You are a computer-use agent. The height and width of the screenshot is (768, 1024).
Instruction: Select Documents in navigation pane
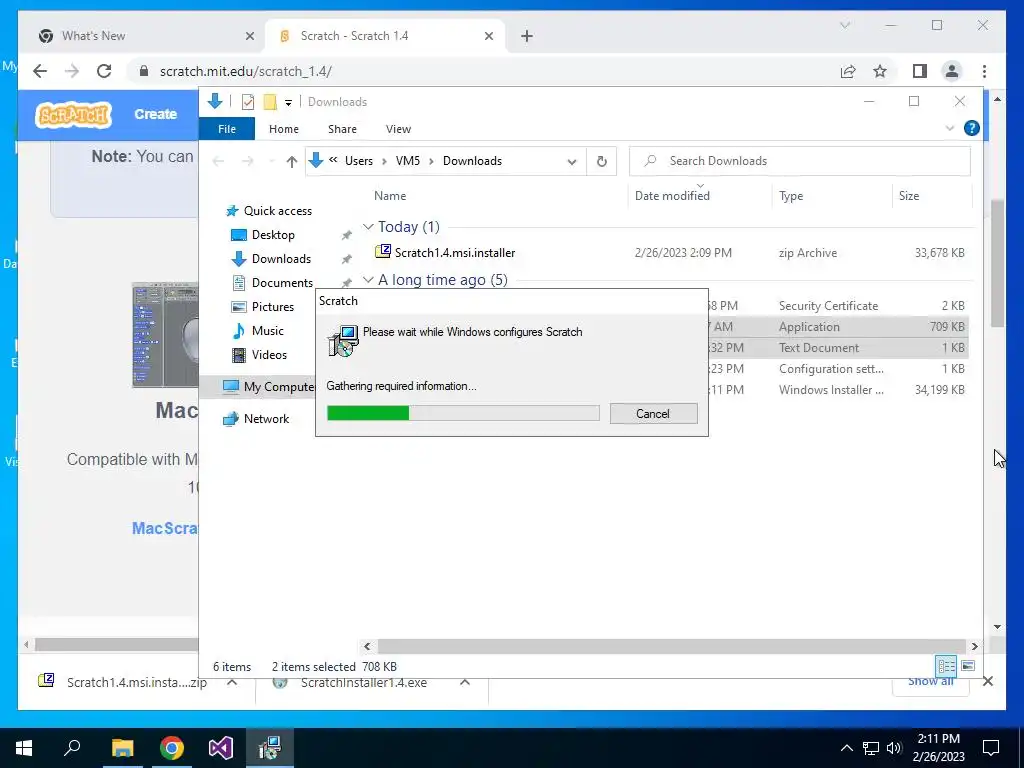tap(273, 283)
